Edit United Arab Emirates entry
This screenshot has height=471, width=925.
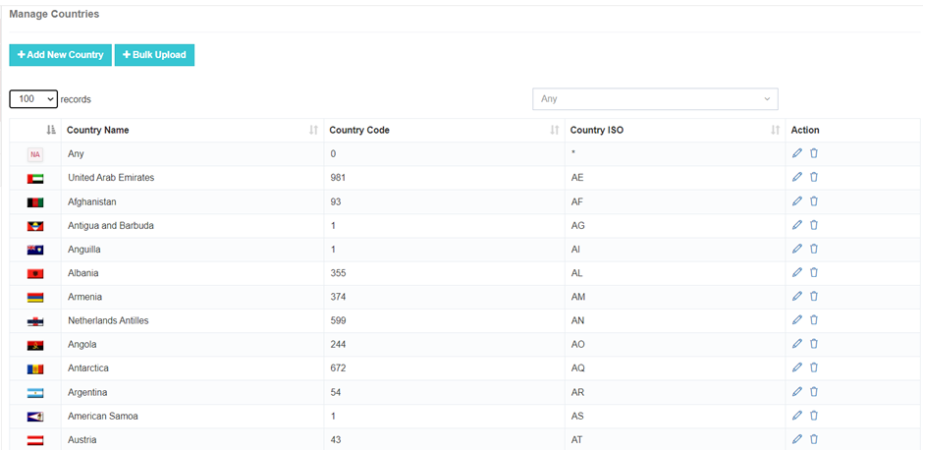click(x=797, y=177)
